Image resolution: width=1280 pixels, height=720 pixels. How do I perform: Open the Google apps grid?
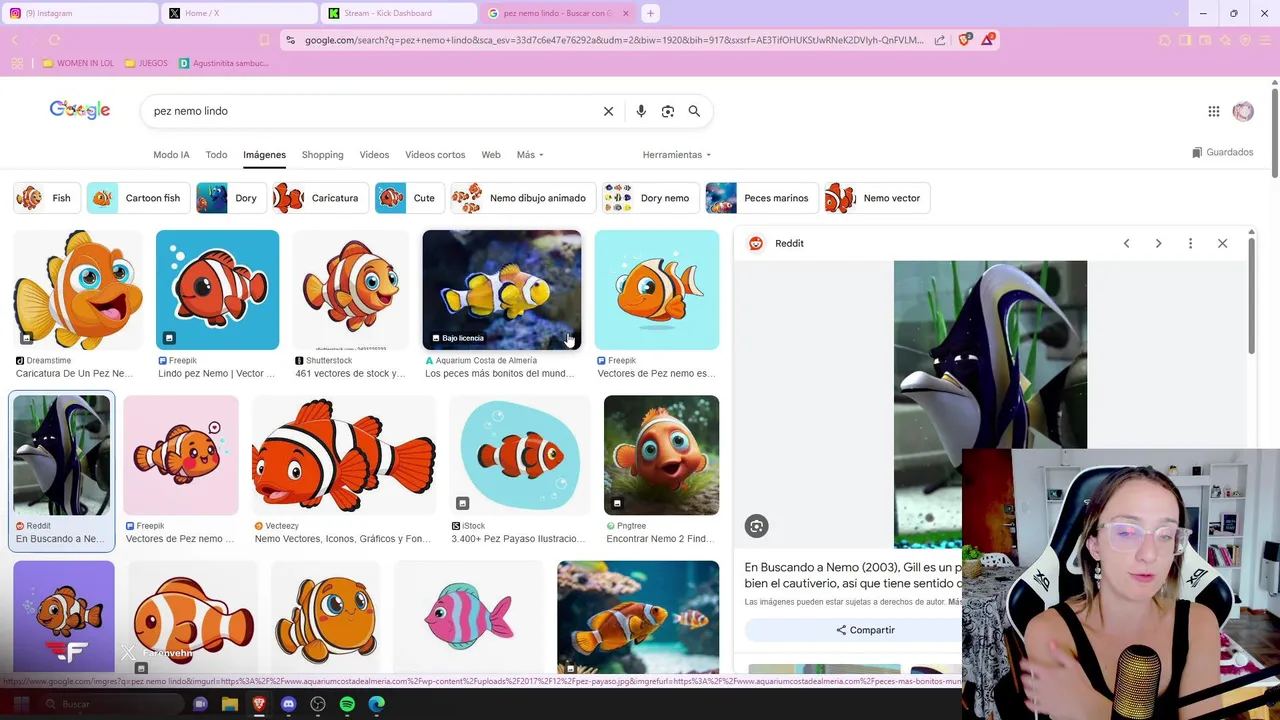pos(1214,112)
